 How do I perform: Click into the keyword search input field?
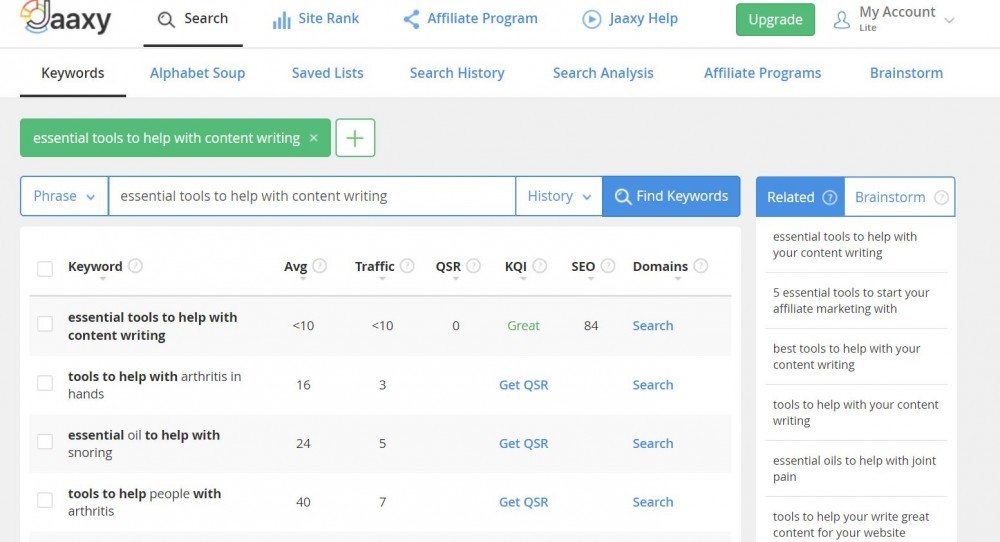[x=312, y=196]
